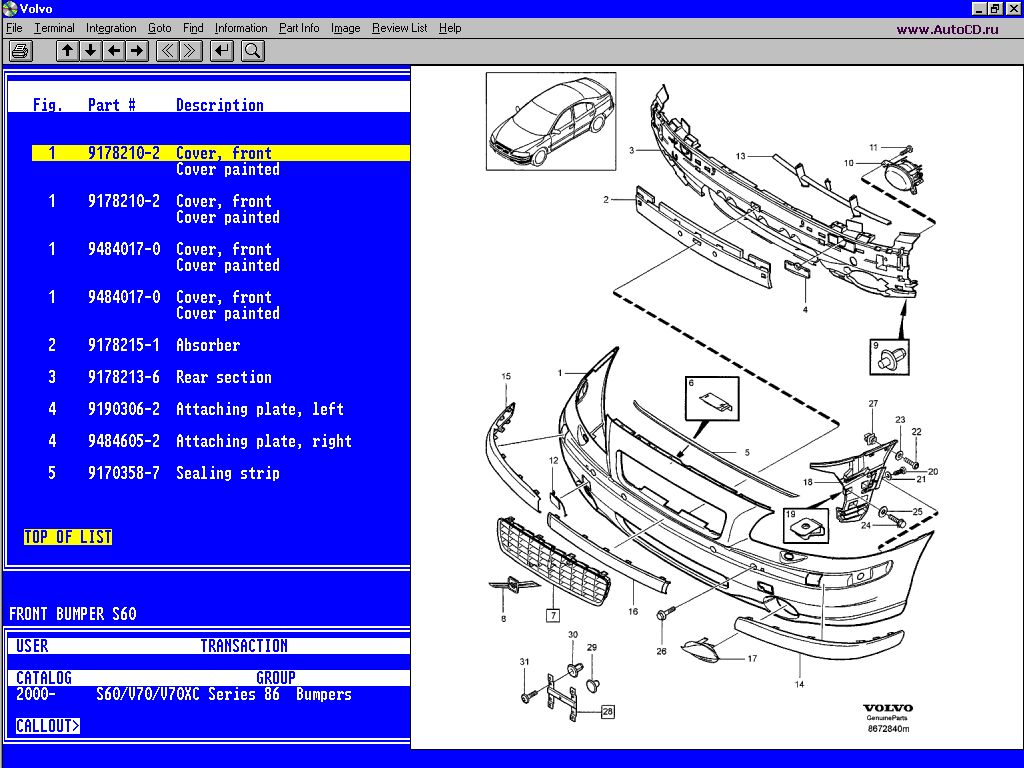
Task: Go forward with the double right chevron
Action: click(x=191, y=51)
